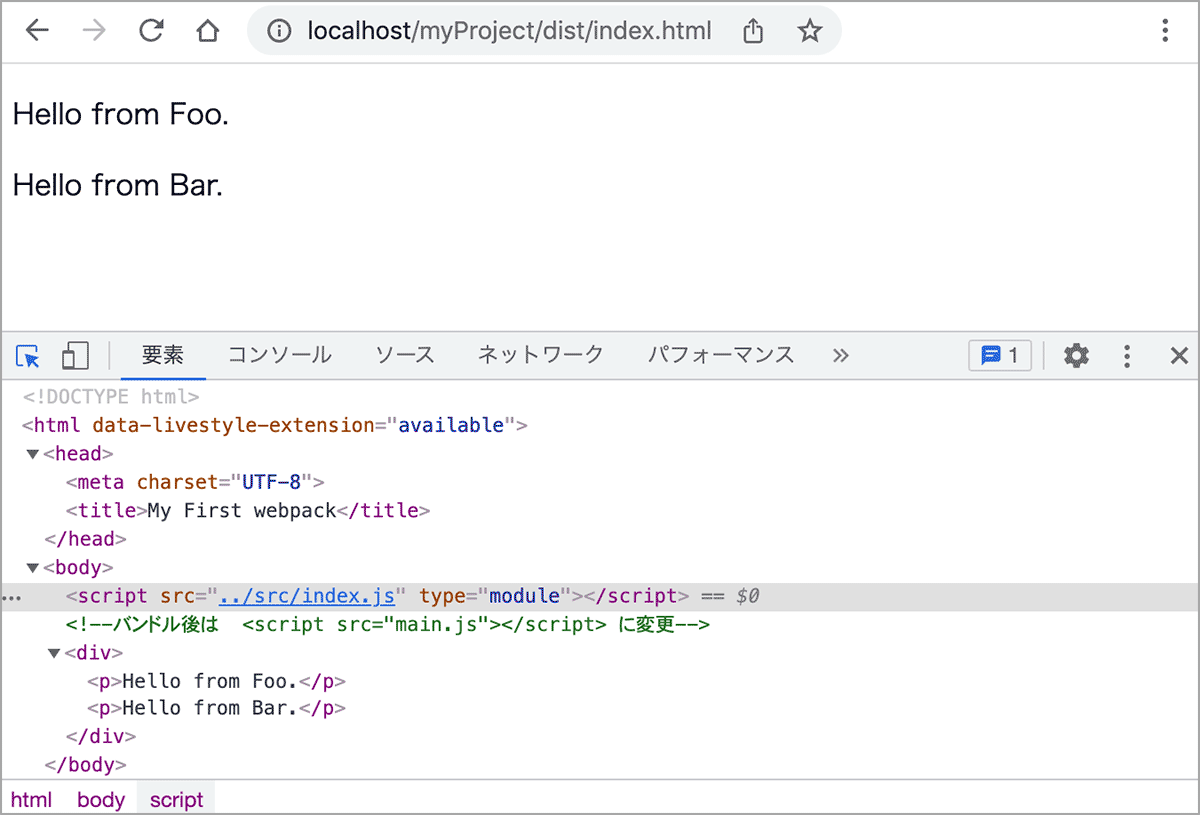This screenshot has height=815, width=1200.
Task: Reload the page
Action: pyautogui.click(x=151, y=31)
